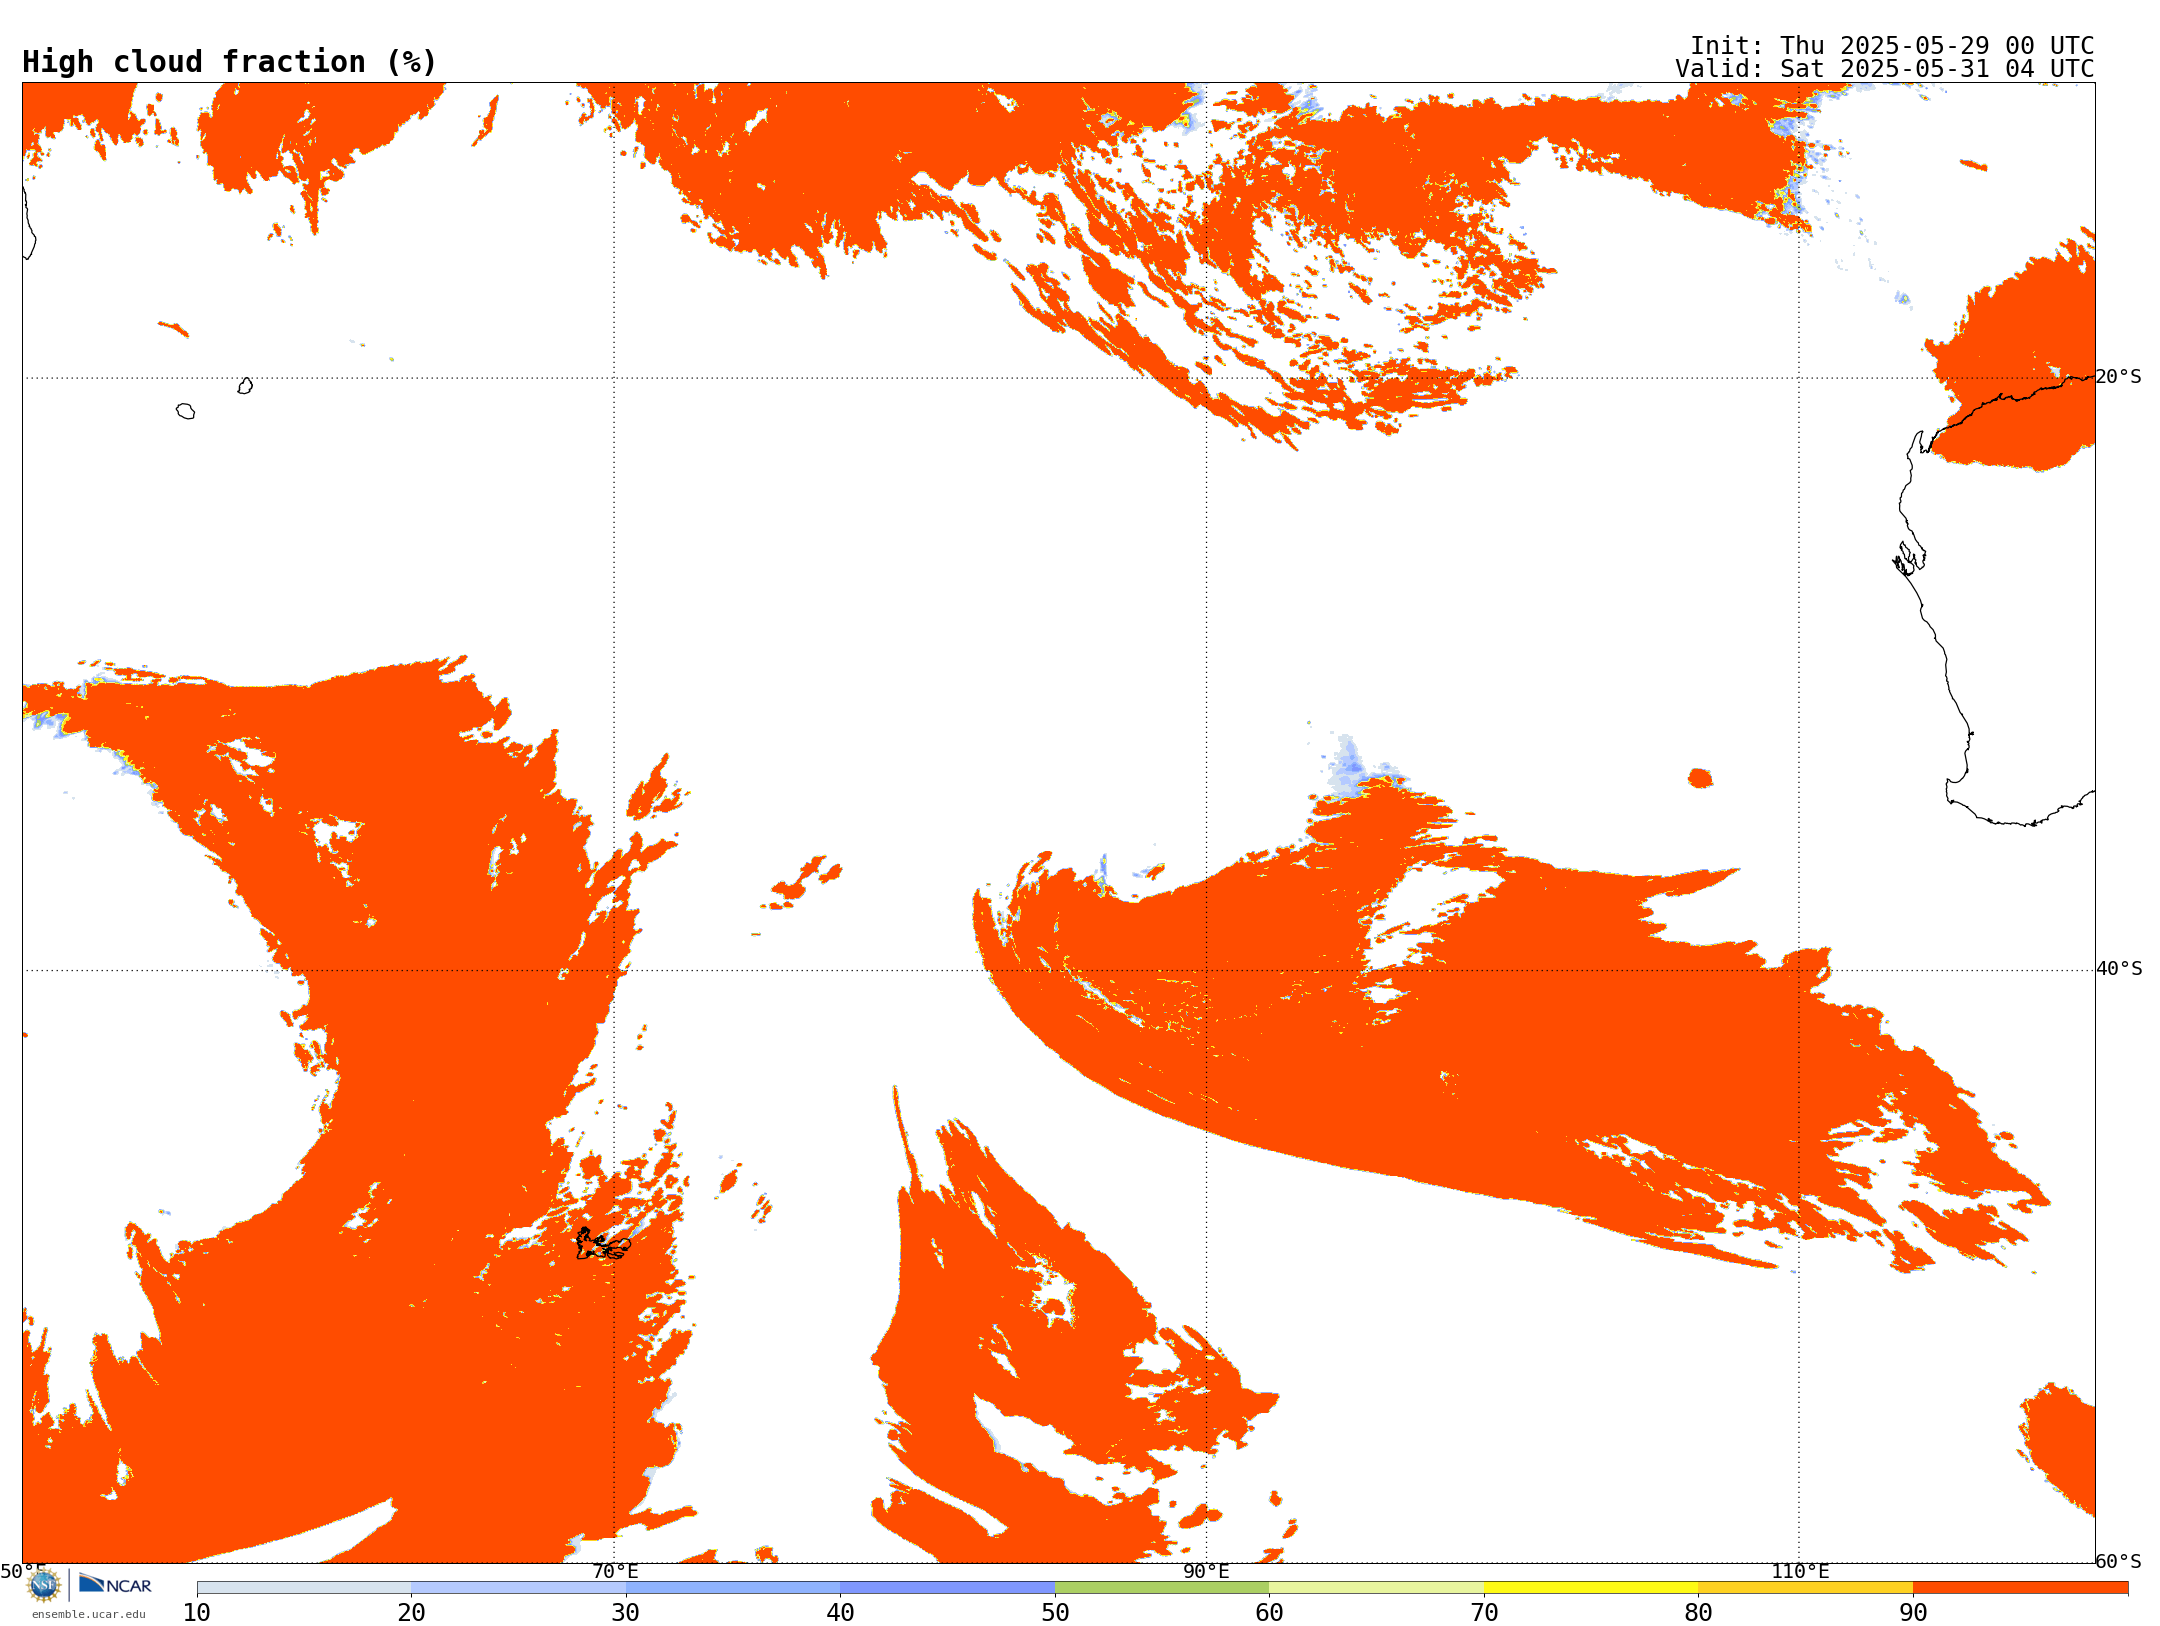The image size is (2160, 1626).
Task: Click the Kerguelen Islands outline on map
Action: (603, 1244)
